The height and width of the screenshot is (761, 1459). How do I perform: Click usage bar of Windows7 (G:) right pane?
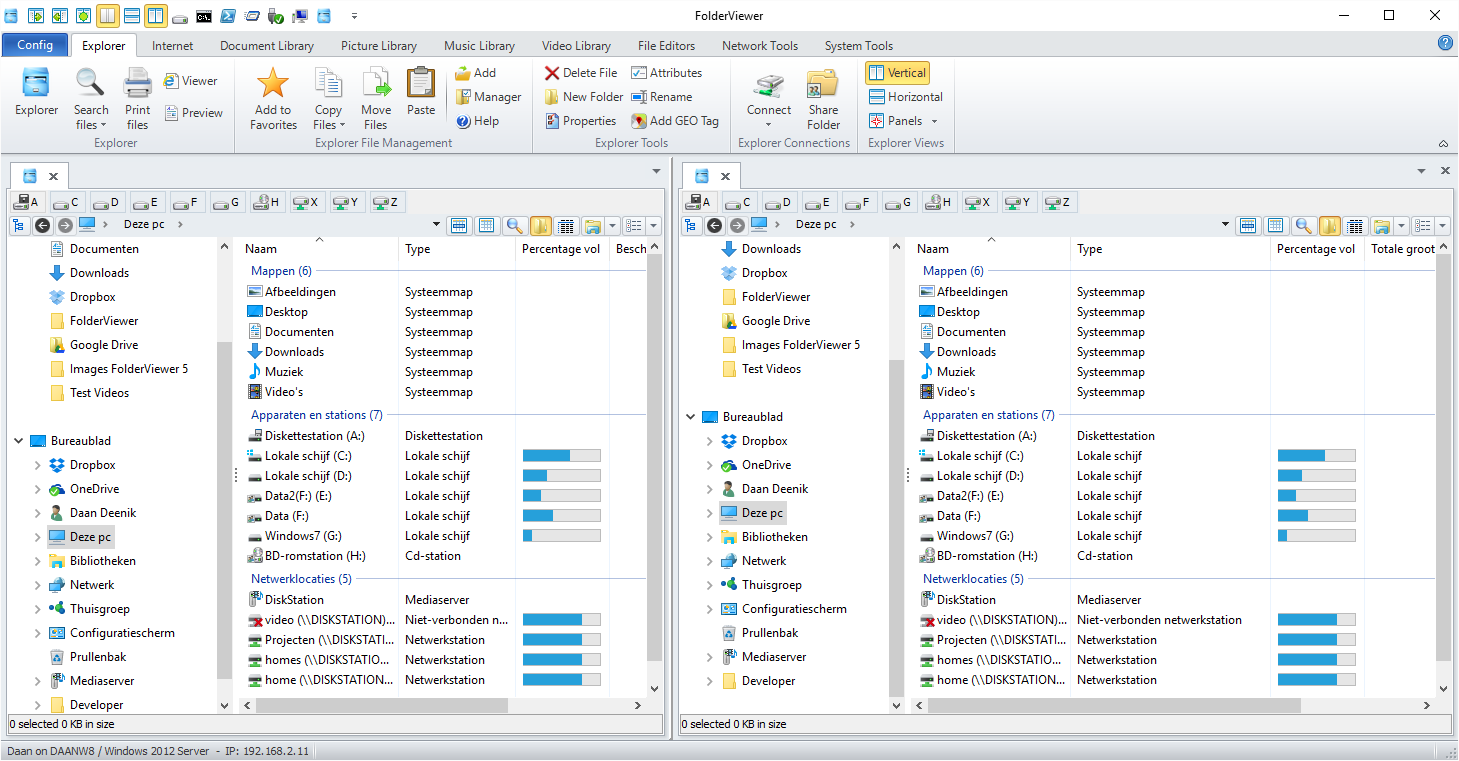click(x=1317, y=536)
